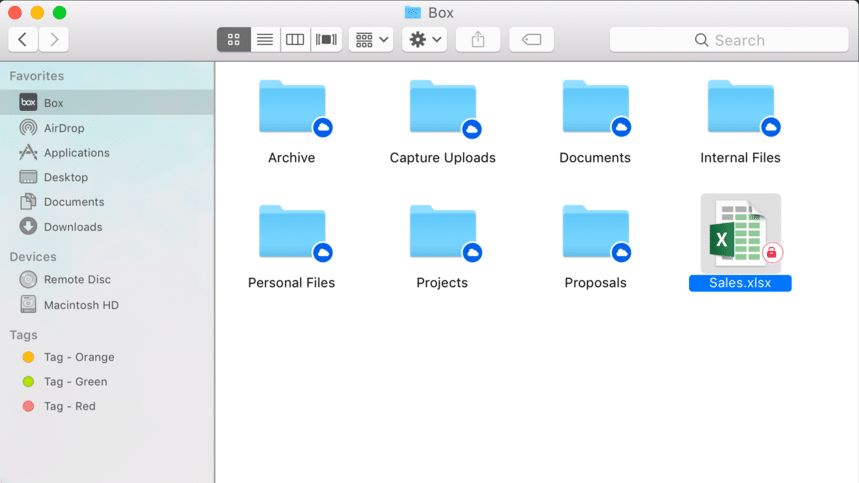Go forward with the right chevron
The width and height of the screenshot is (859, 483).
click(54, 39)
